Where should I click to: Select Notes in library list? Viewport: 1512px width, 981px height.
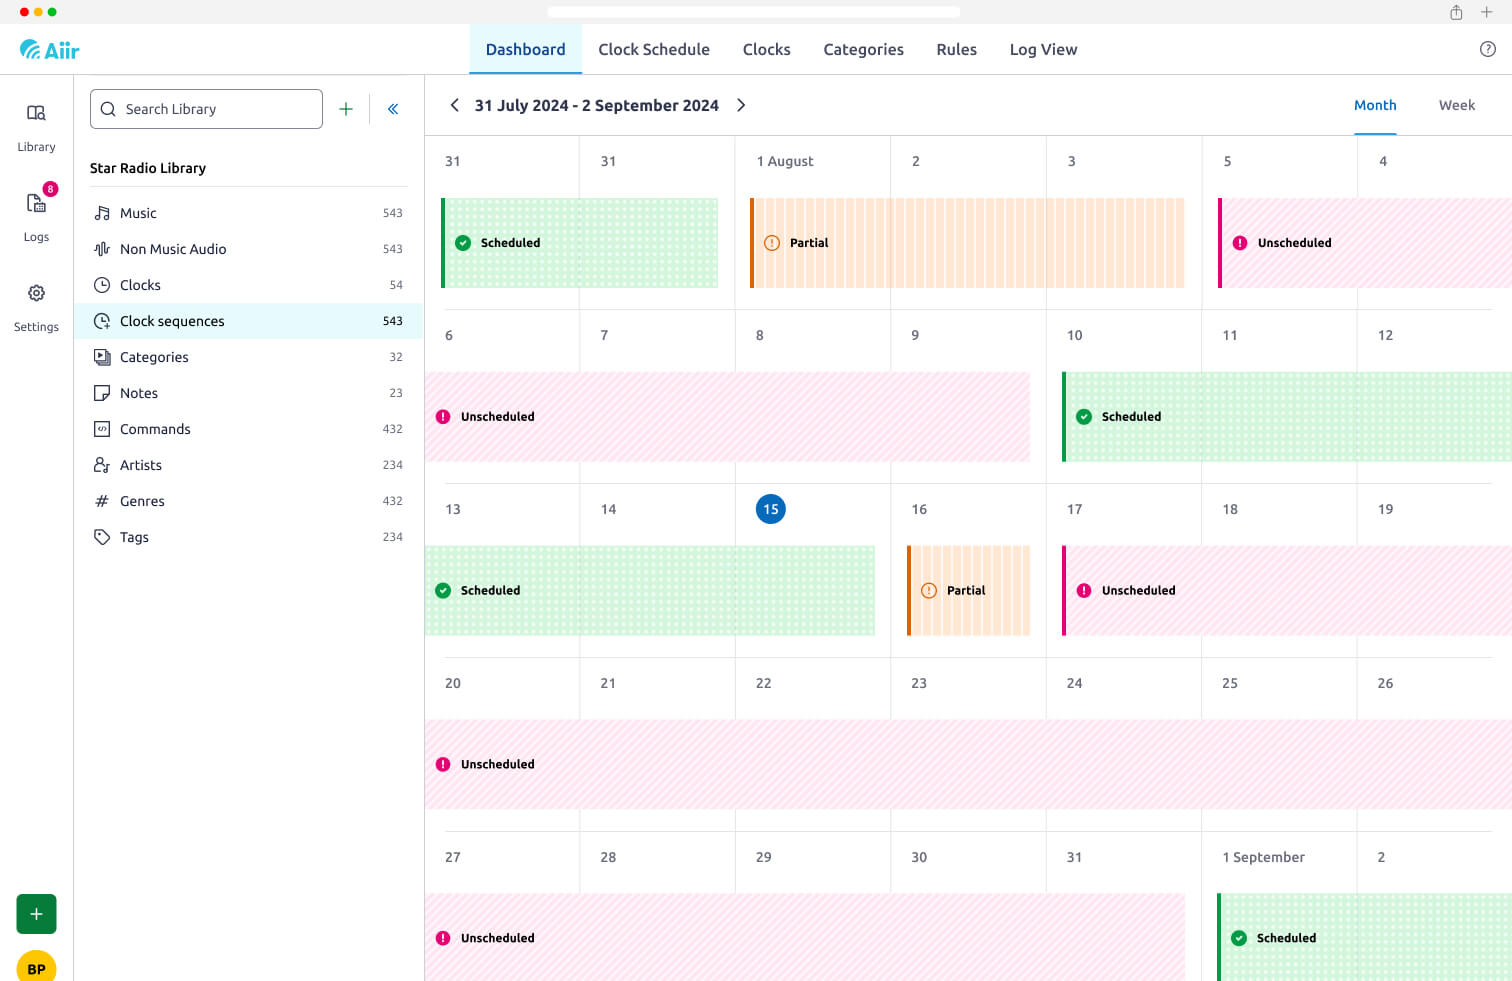(248, 393)
